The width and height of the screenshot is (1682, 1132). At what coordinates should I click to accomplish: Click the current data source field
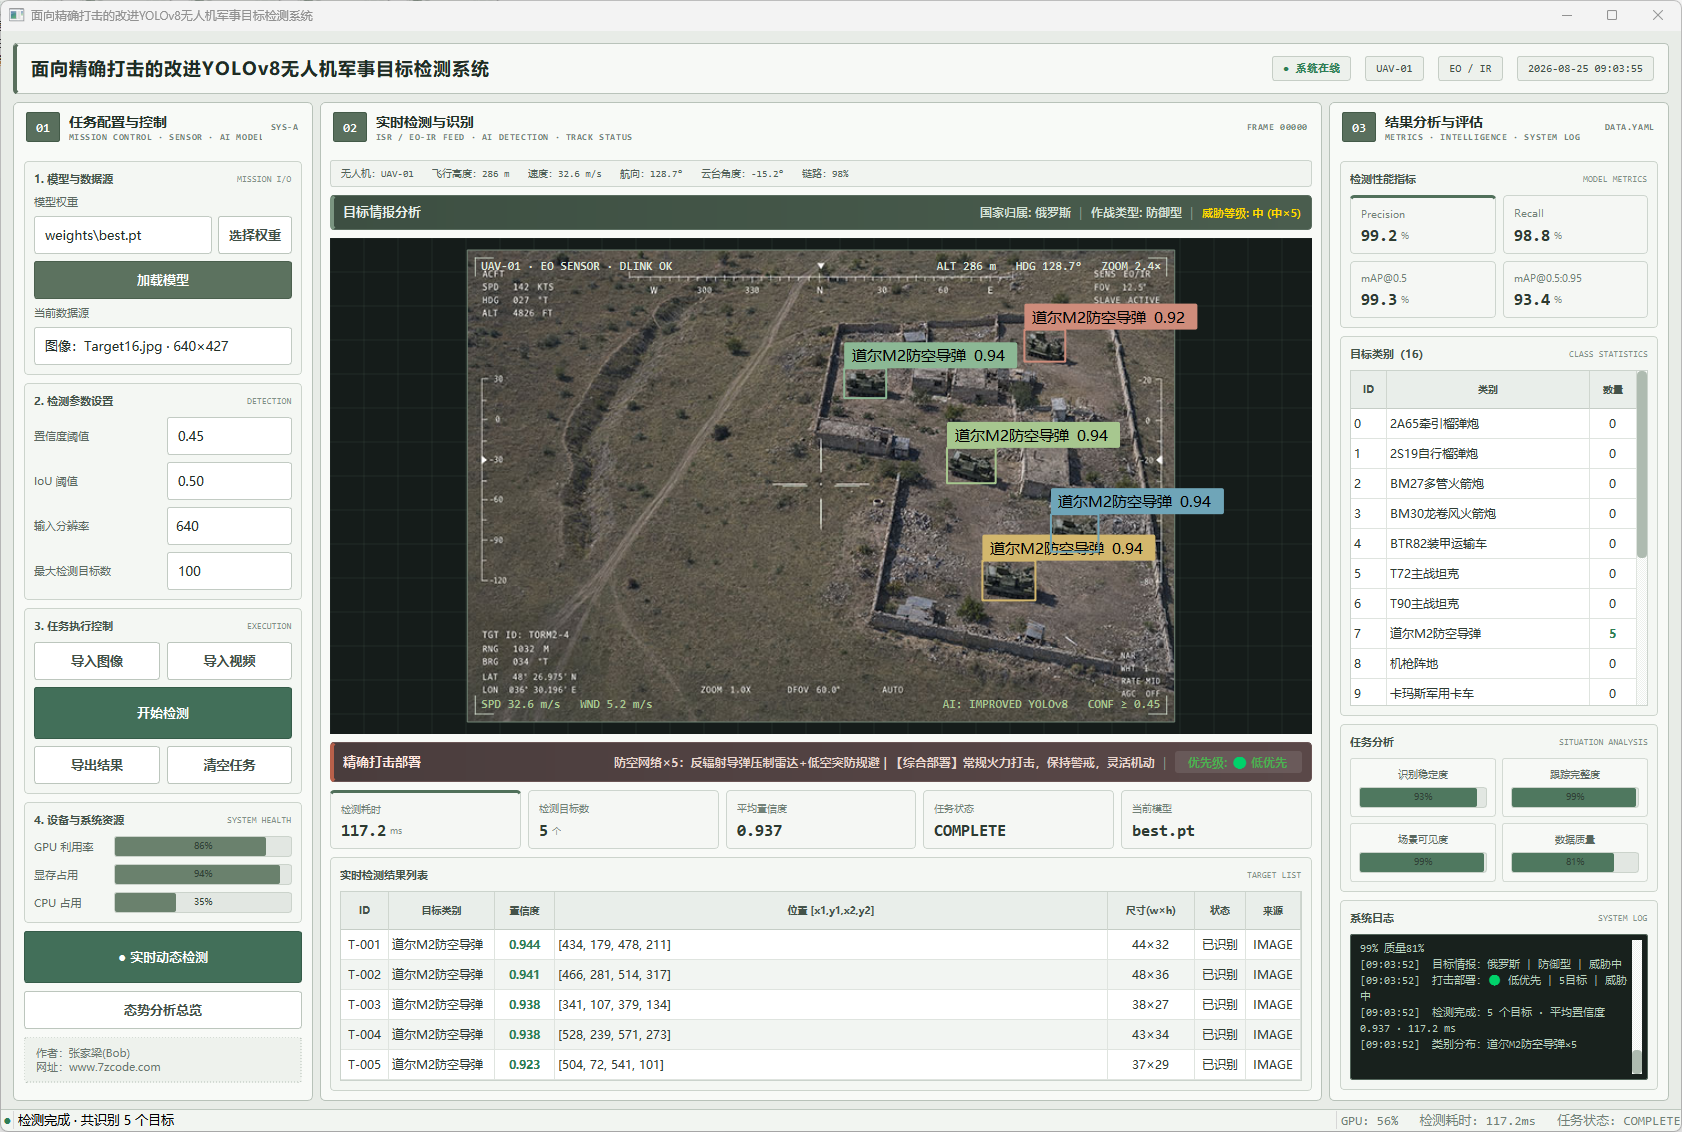tap(163, 346)
